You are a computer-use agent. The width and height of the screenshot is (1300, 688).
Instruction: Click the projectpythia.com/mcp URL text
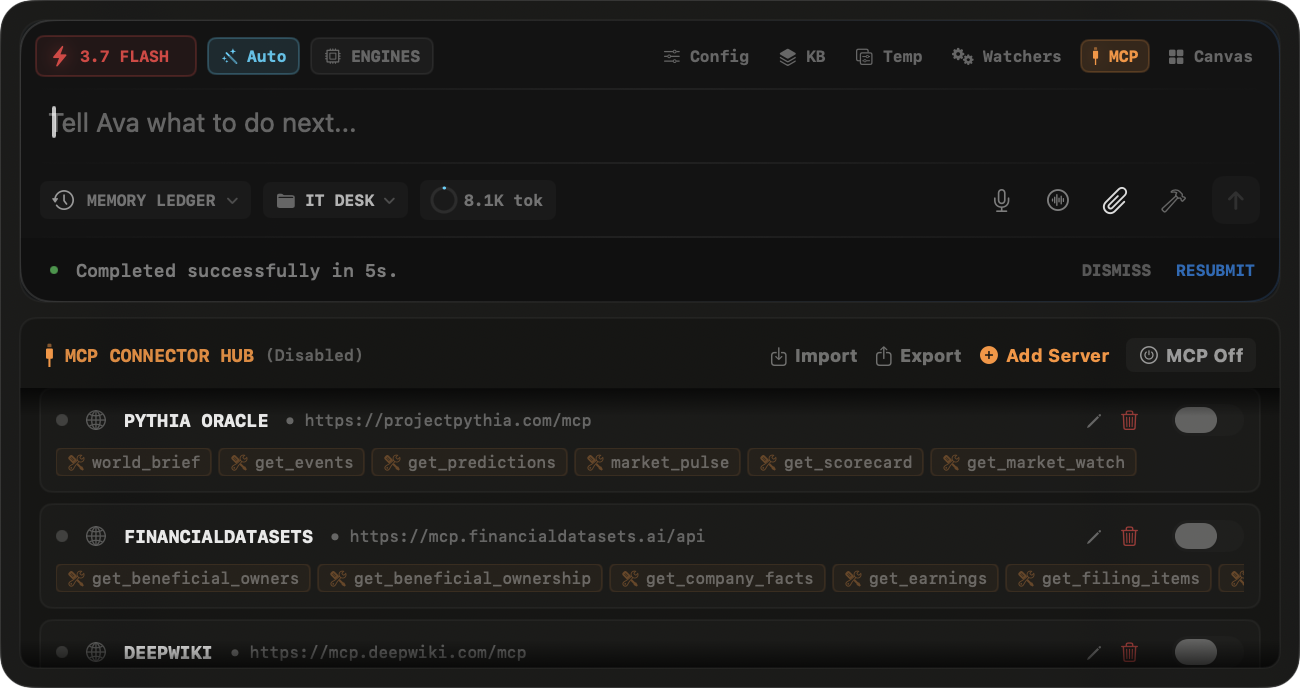[448, 421]
